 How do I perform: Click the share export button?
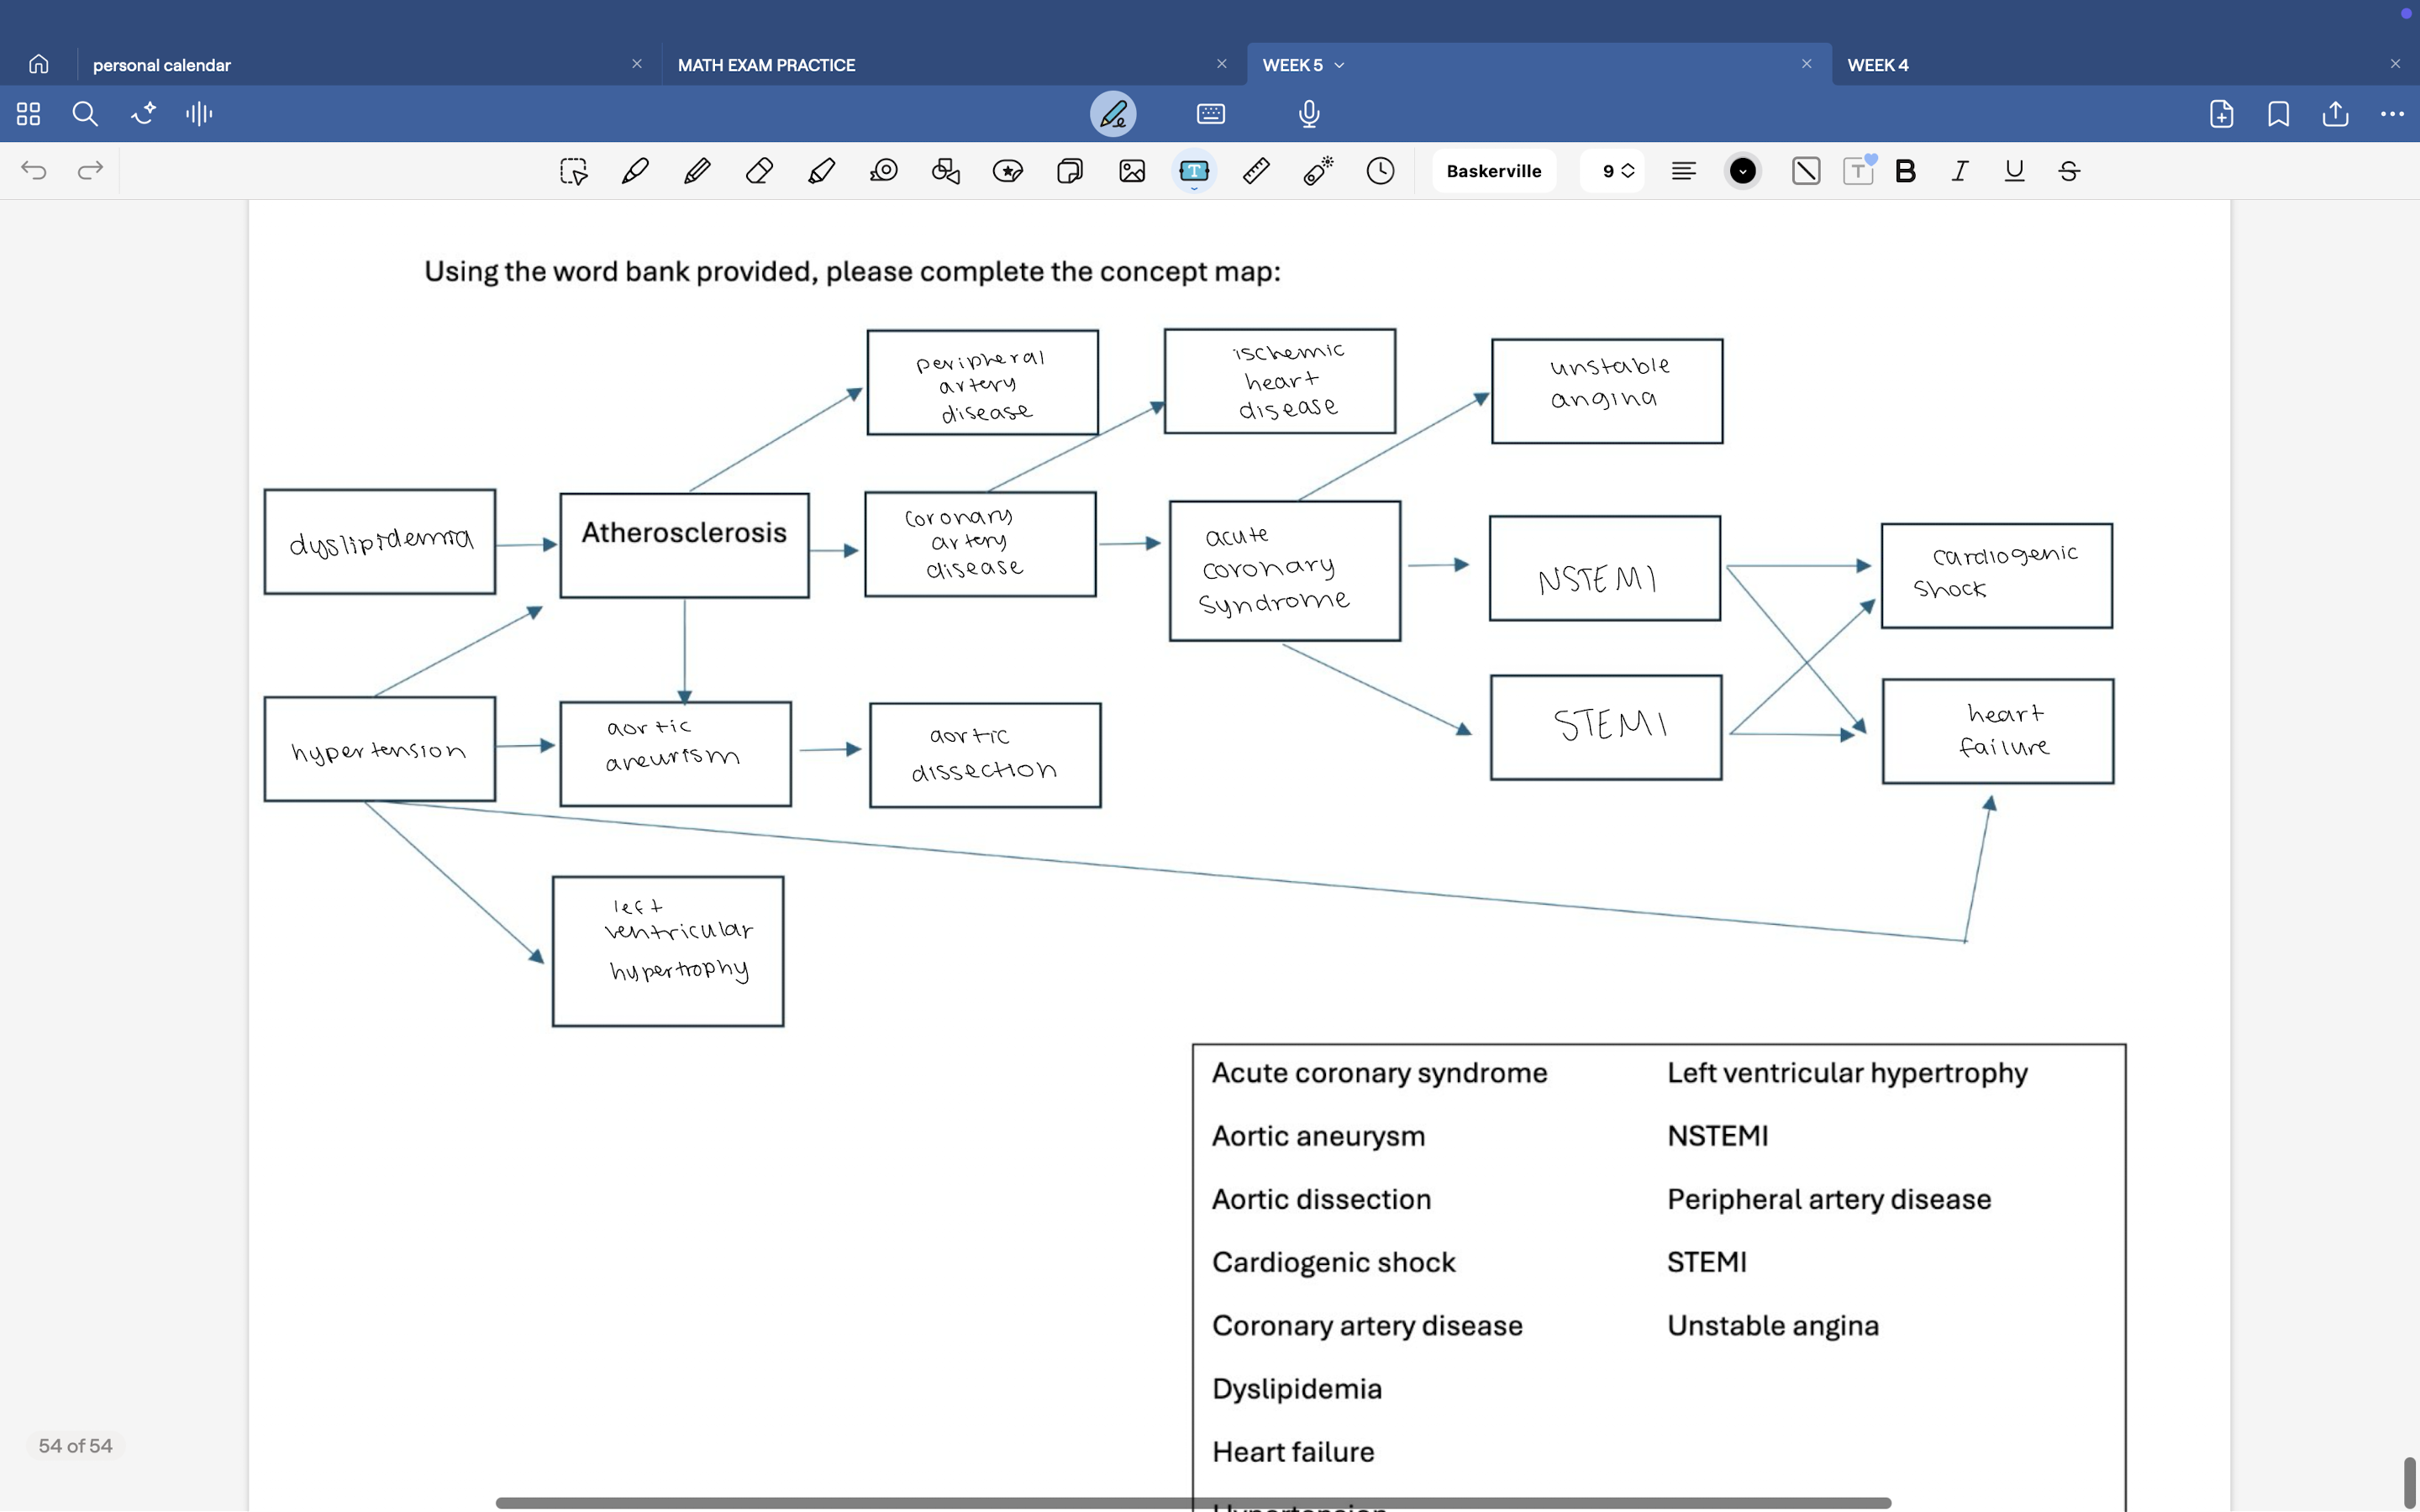coord(2335,114)
